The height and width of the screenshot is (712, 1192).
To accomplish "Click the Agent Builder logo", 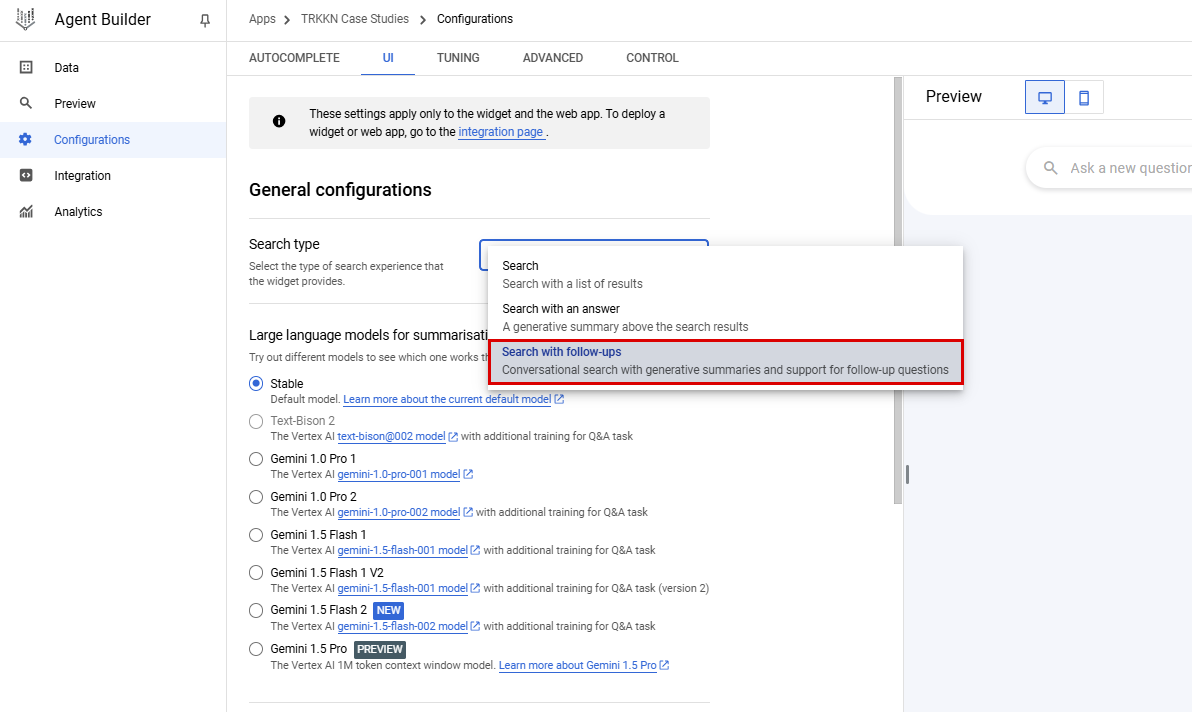I will 25,18.
